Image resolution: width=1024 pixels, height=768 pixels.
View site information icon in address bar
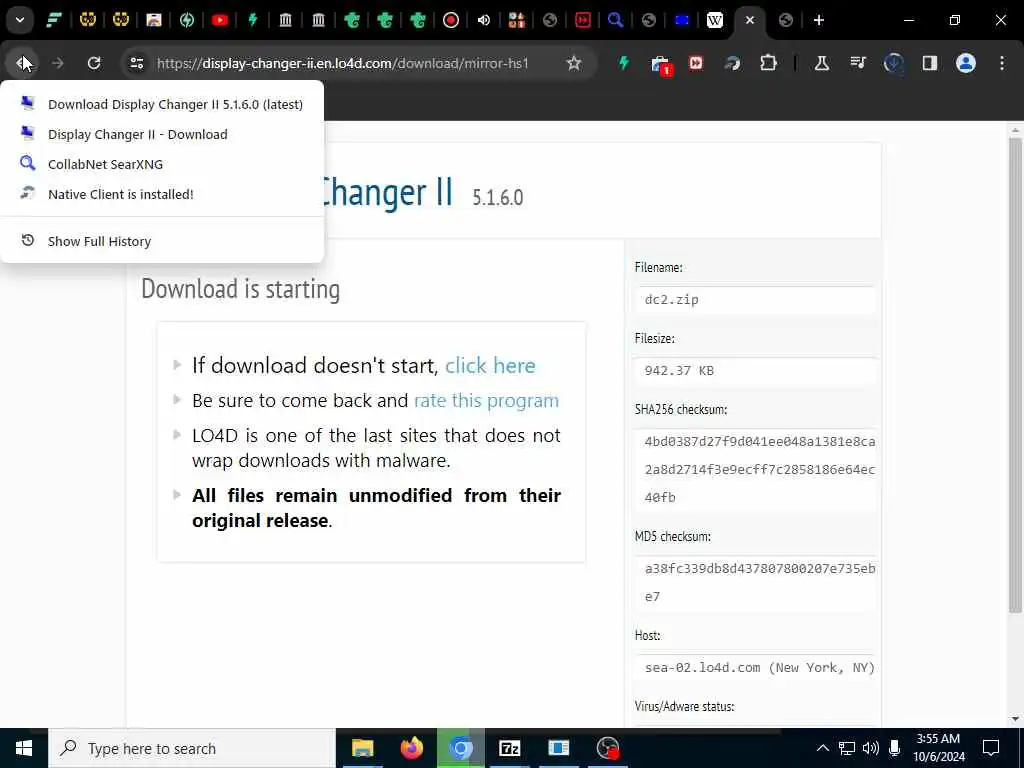click(x=136, y=63)
